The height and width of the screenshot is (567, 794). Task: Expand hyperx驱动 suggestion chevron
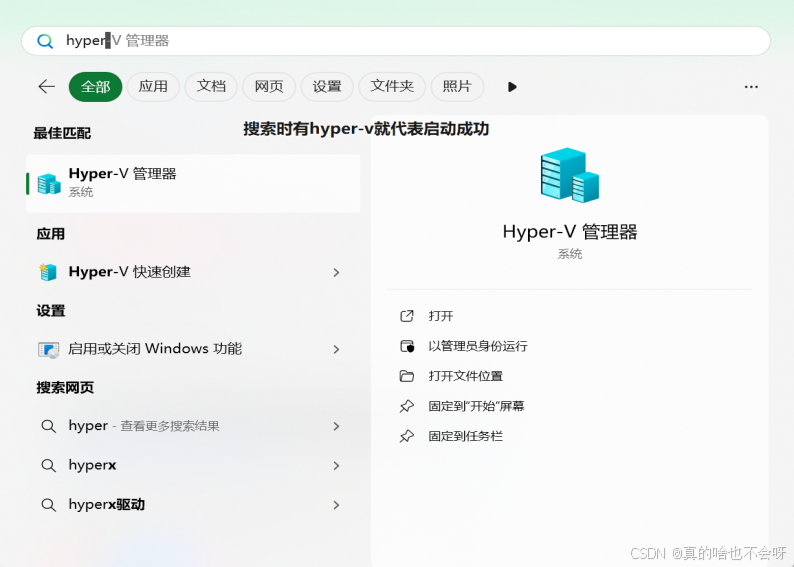pyautogui.click(x=336, y=505)
